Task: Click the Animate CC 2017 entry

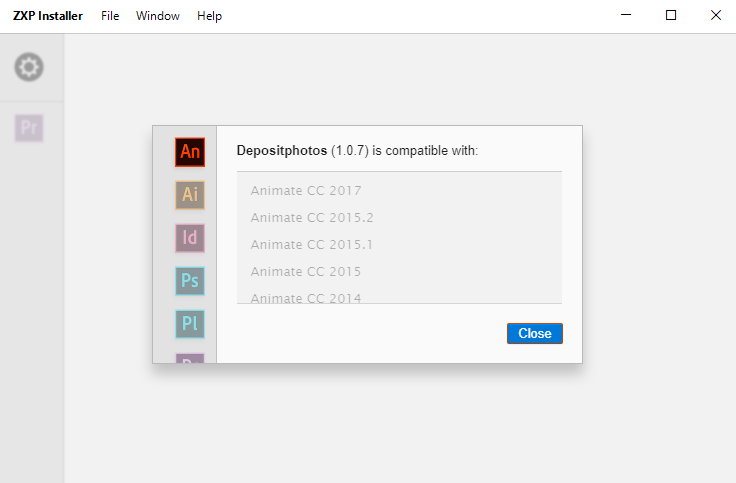Action: coord(306,191)
